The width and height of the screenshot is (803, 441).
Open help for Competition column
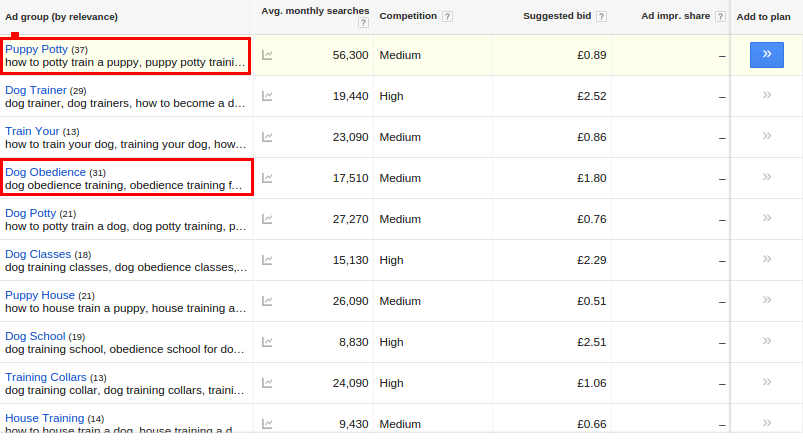447,16
